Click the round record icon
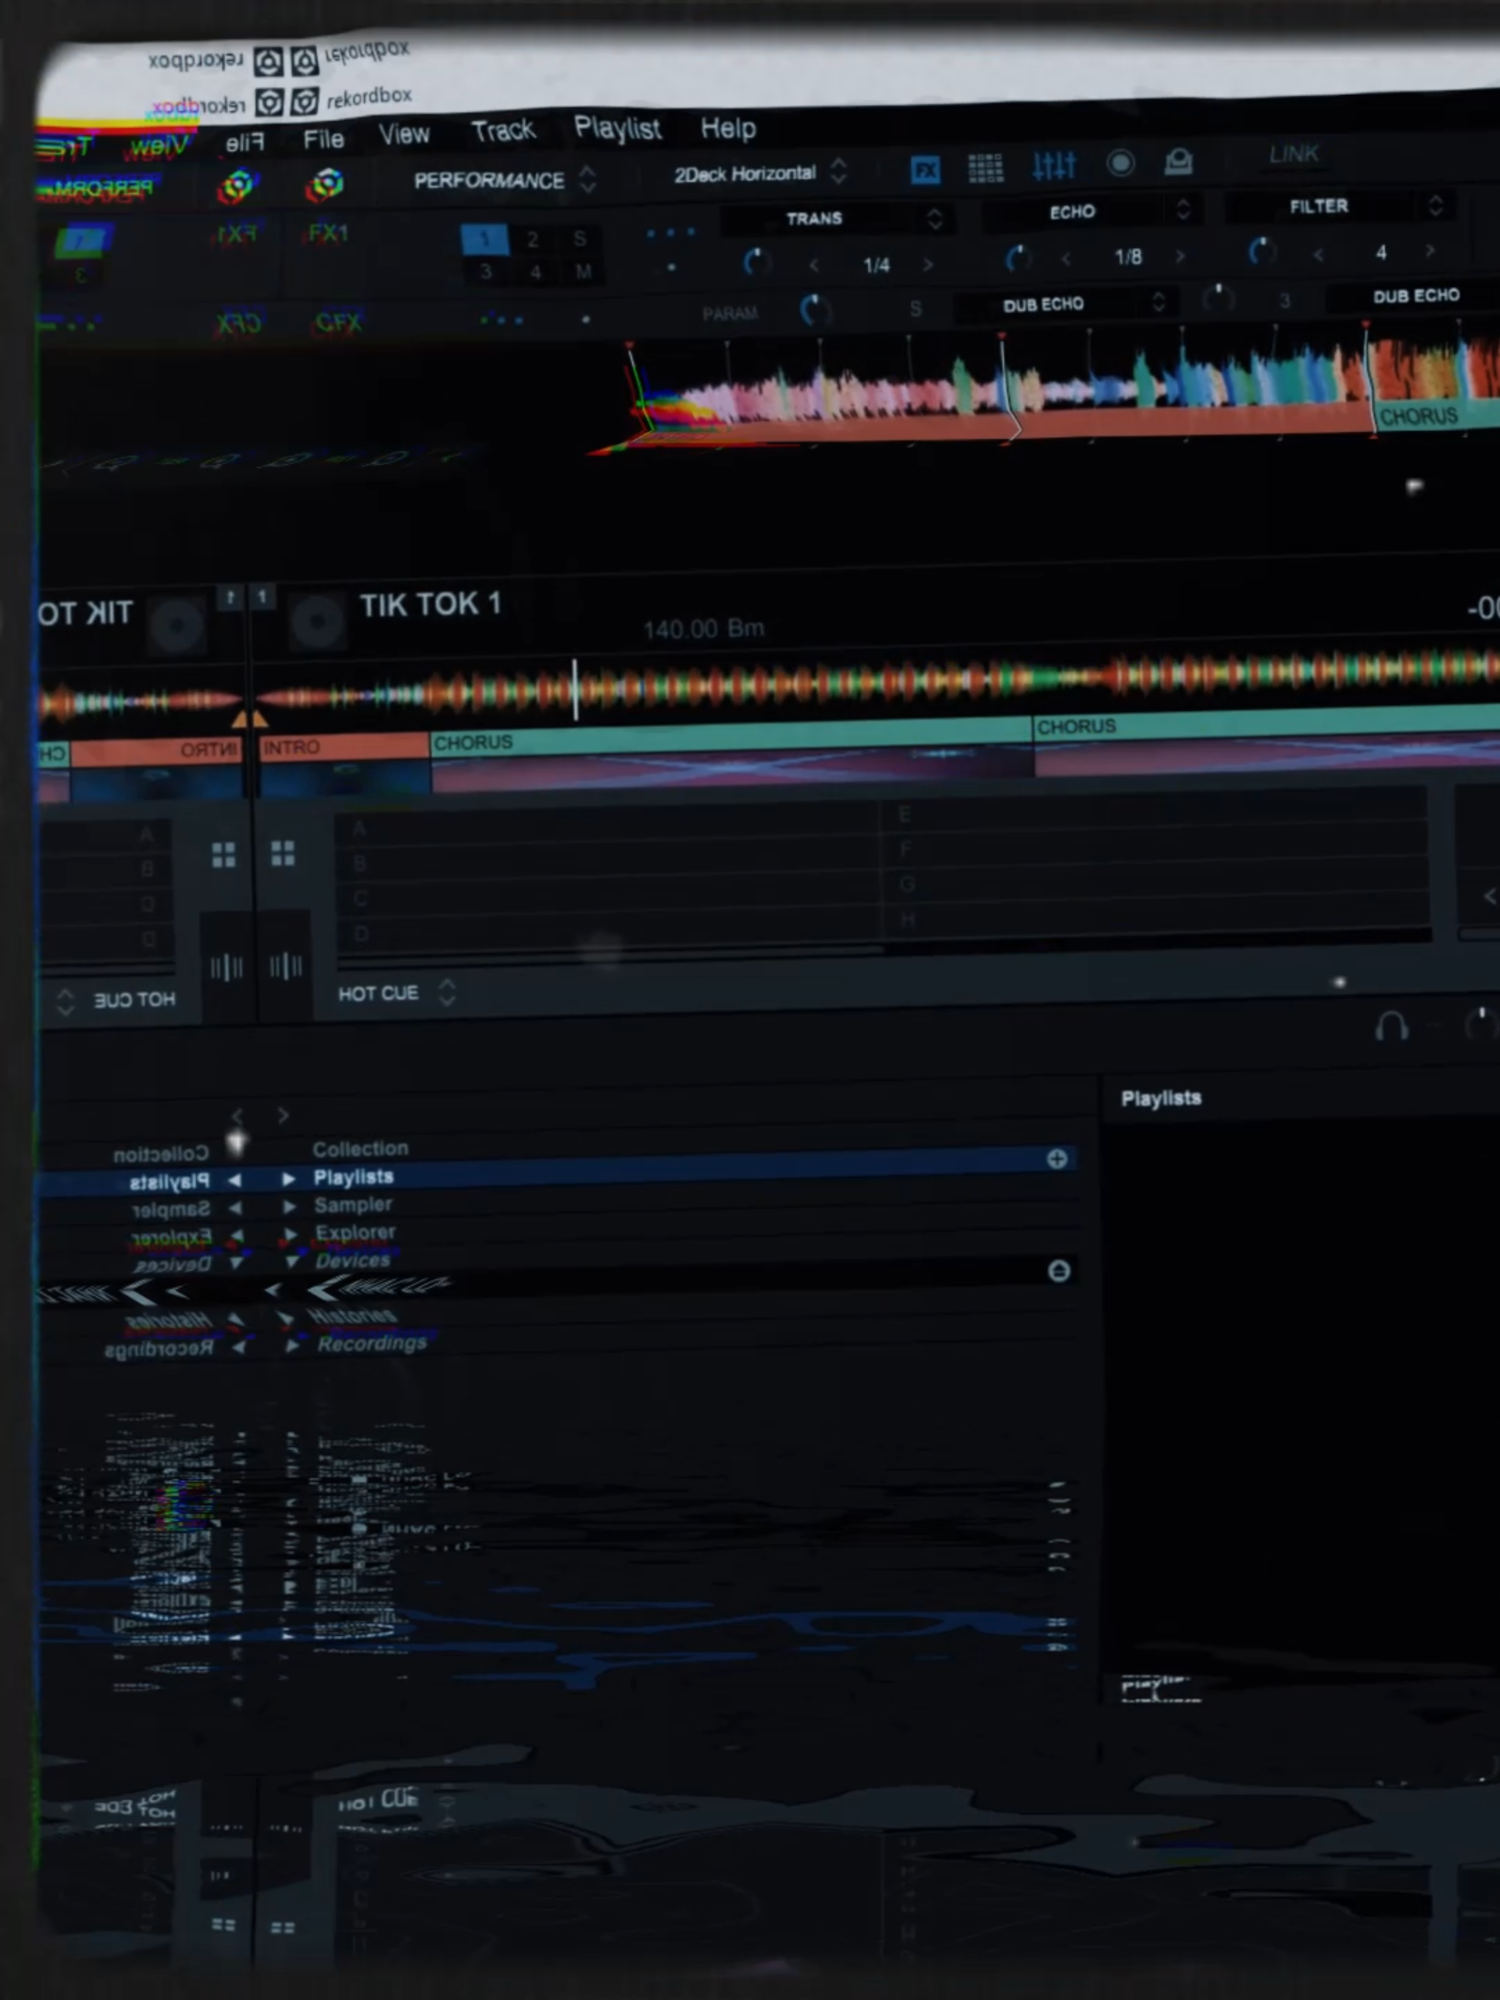 click(x=1120, y=163)
